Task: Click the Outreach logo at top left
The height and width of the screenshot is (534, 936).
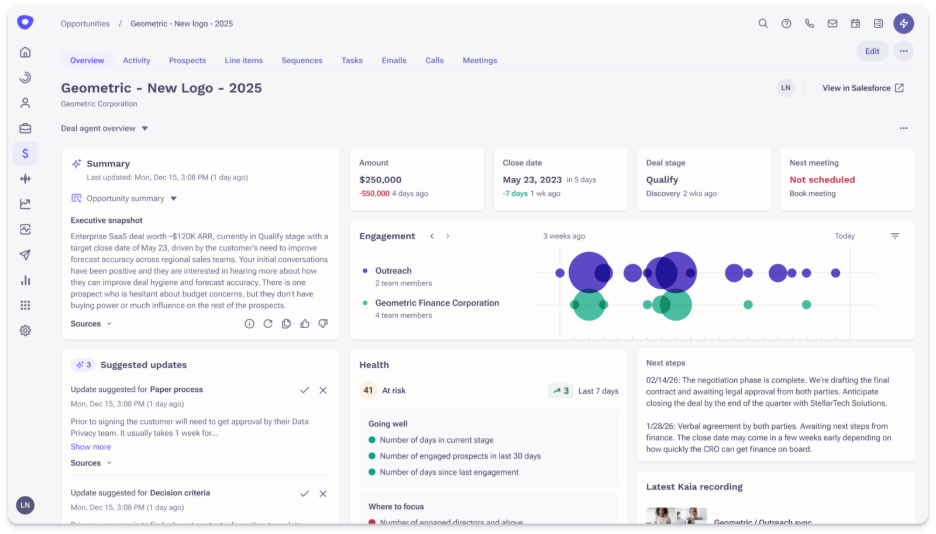Action: point(25,23)
